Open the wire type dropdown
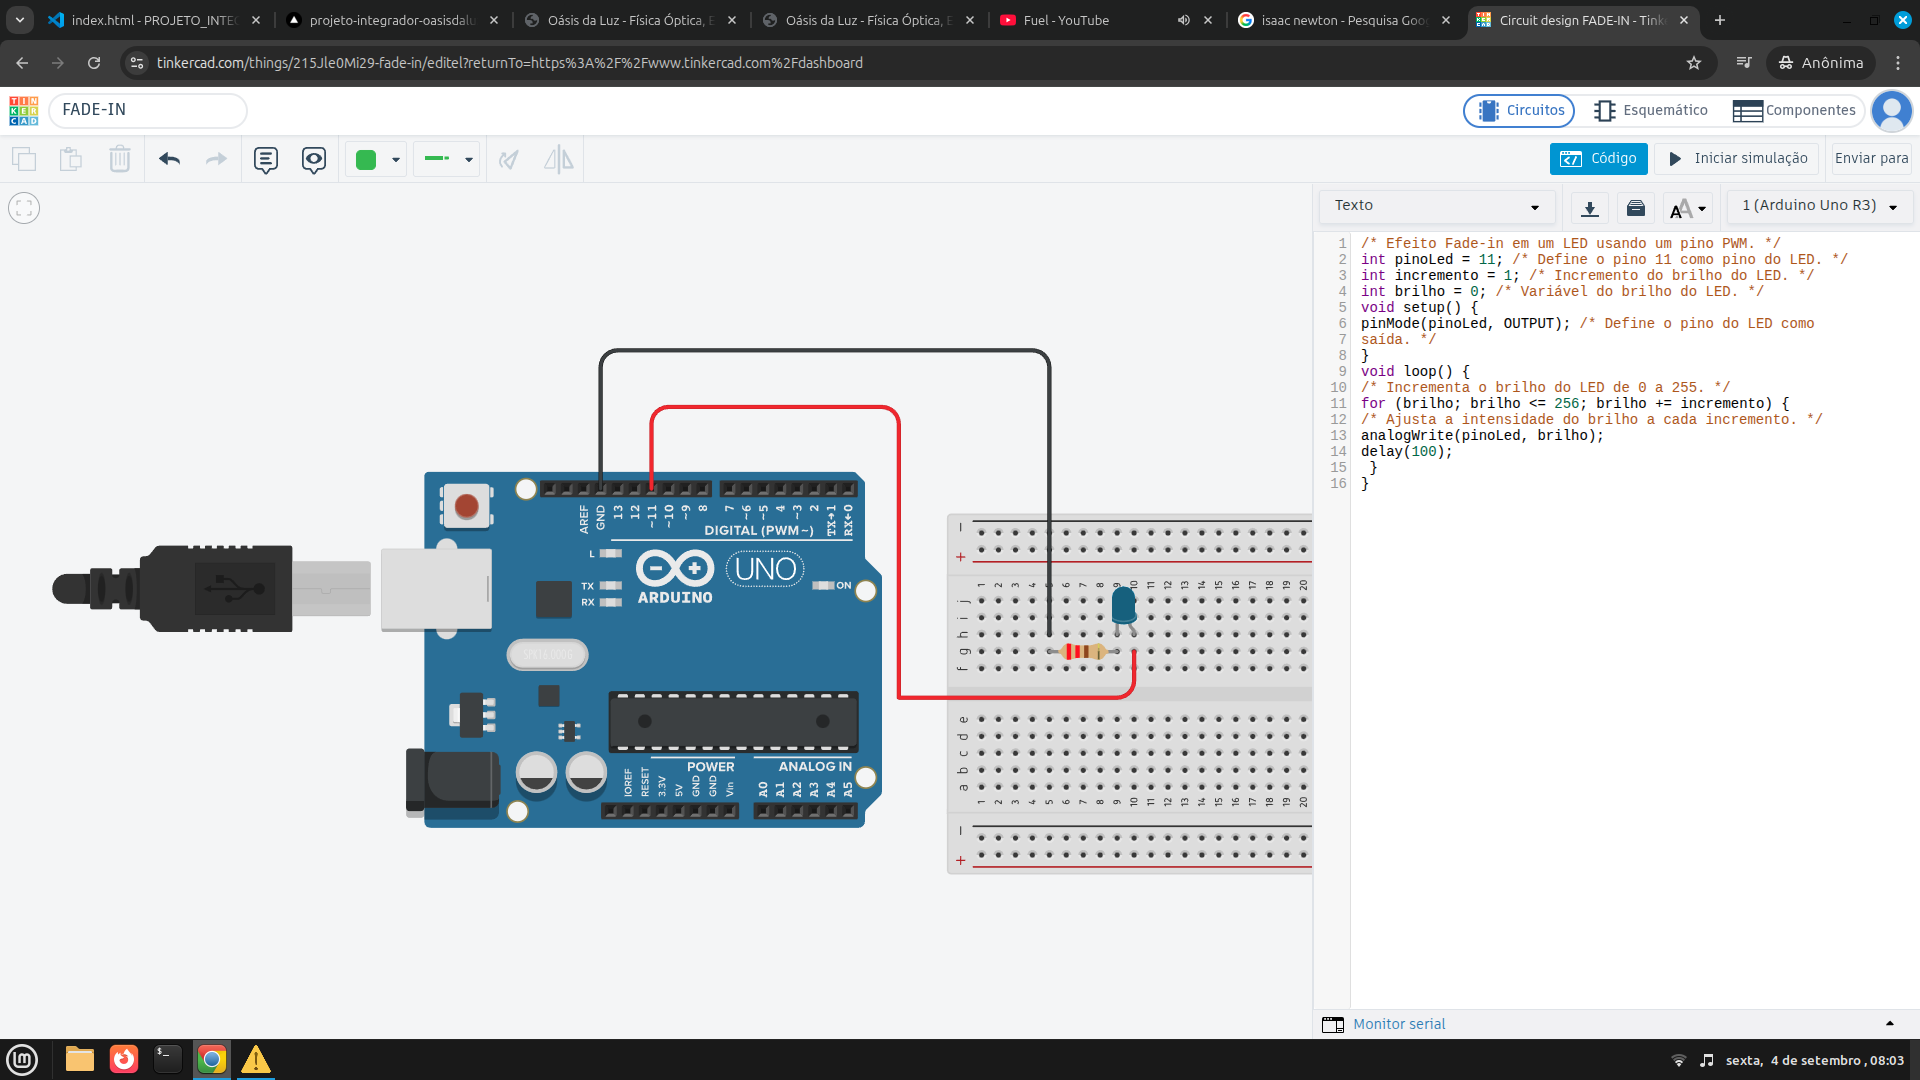The image size is (1920, 1080). (x=447, y=159)
